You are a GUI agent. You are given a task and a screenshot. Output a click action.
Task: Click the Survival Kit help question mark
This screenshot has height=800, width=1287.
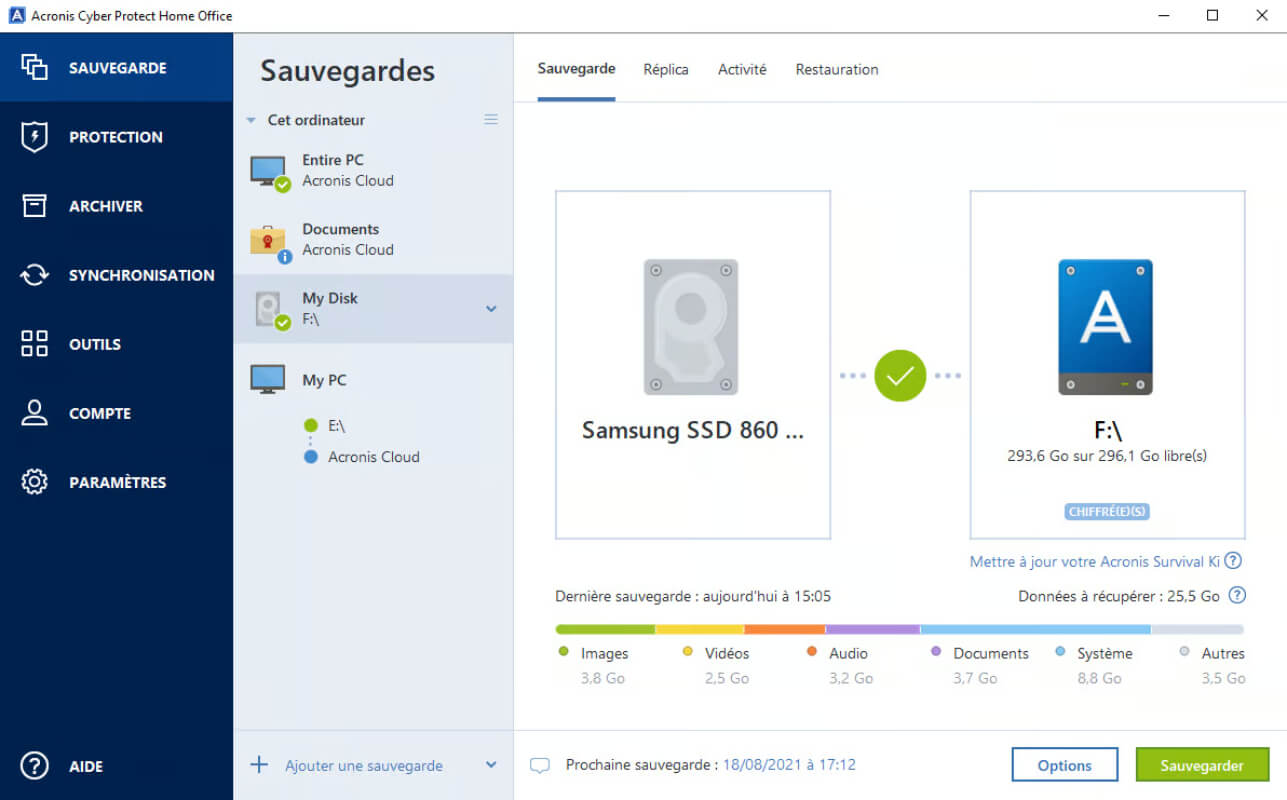click(1233, 561)
